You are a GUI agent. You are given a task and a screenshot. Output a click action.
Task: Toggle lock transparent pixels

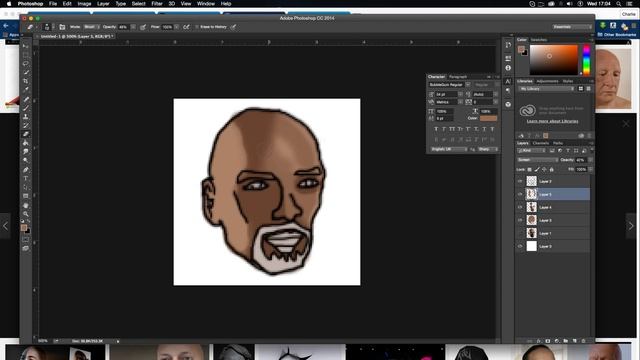tap(530, 169)
